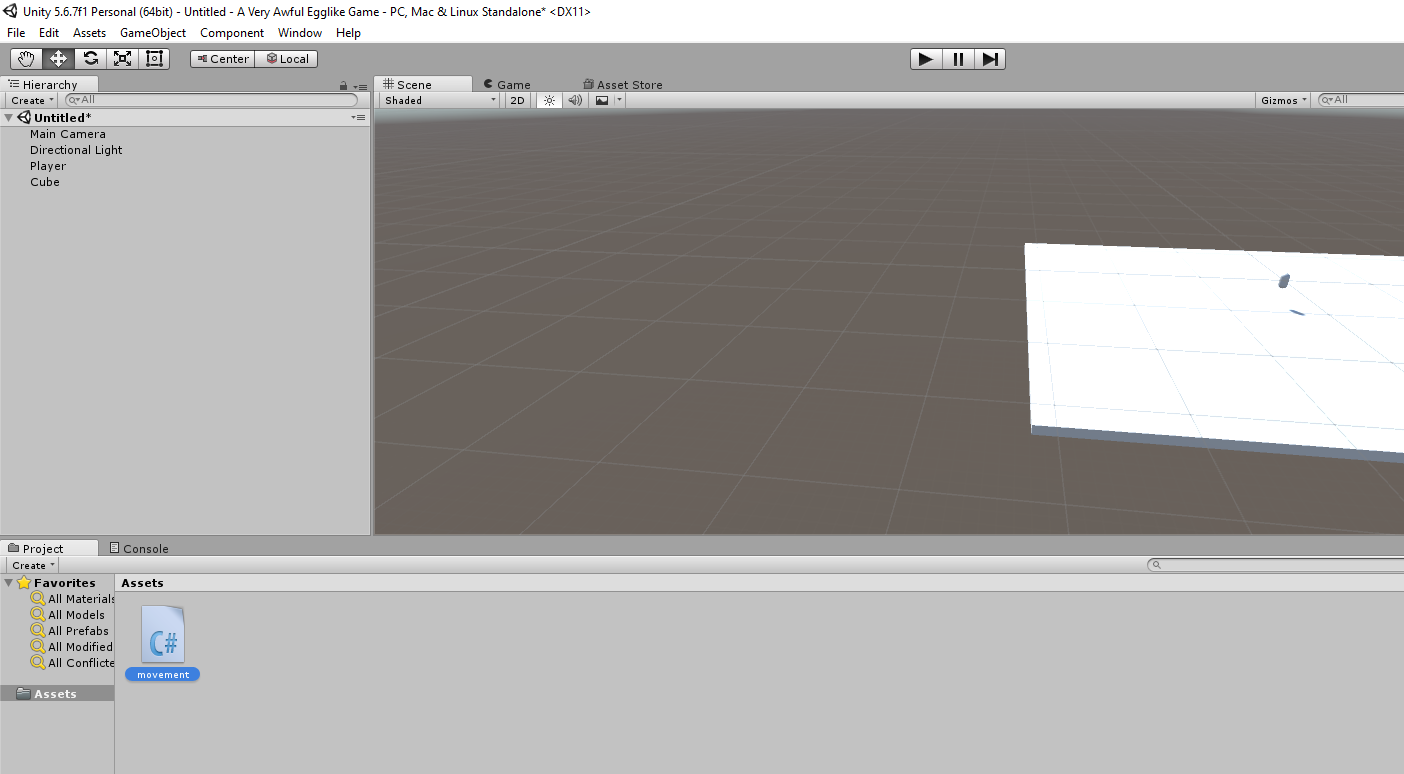Select the Rect transform tool
1404x774 pixels.
coord(154,59)
